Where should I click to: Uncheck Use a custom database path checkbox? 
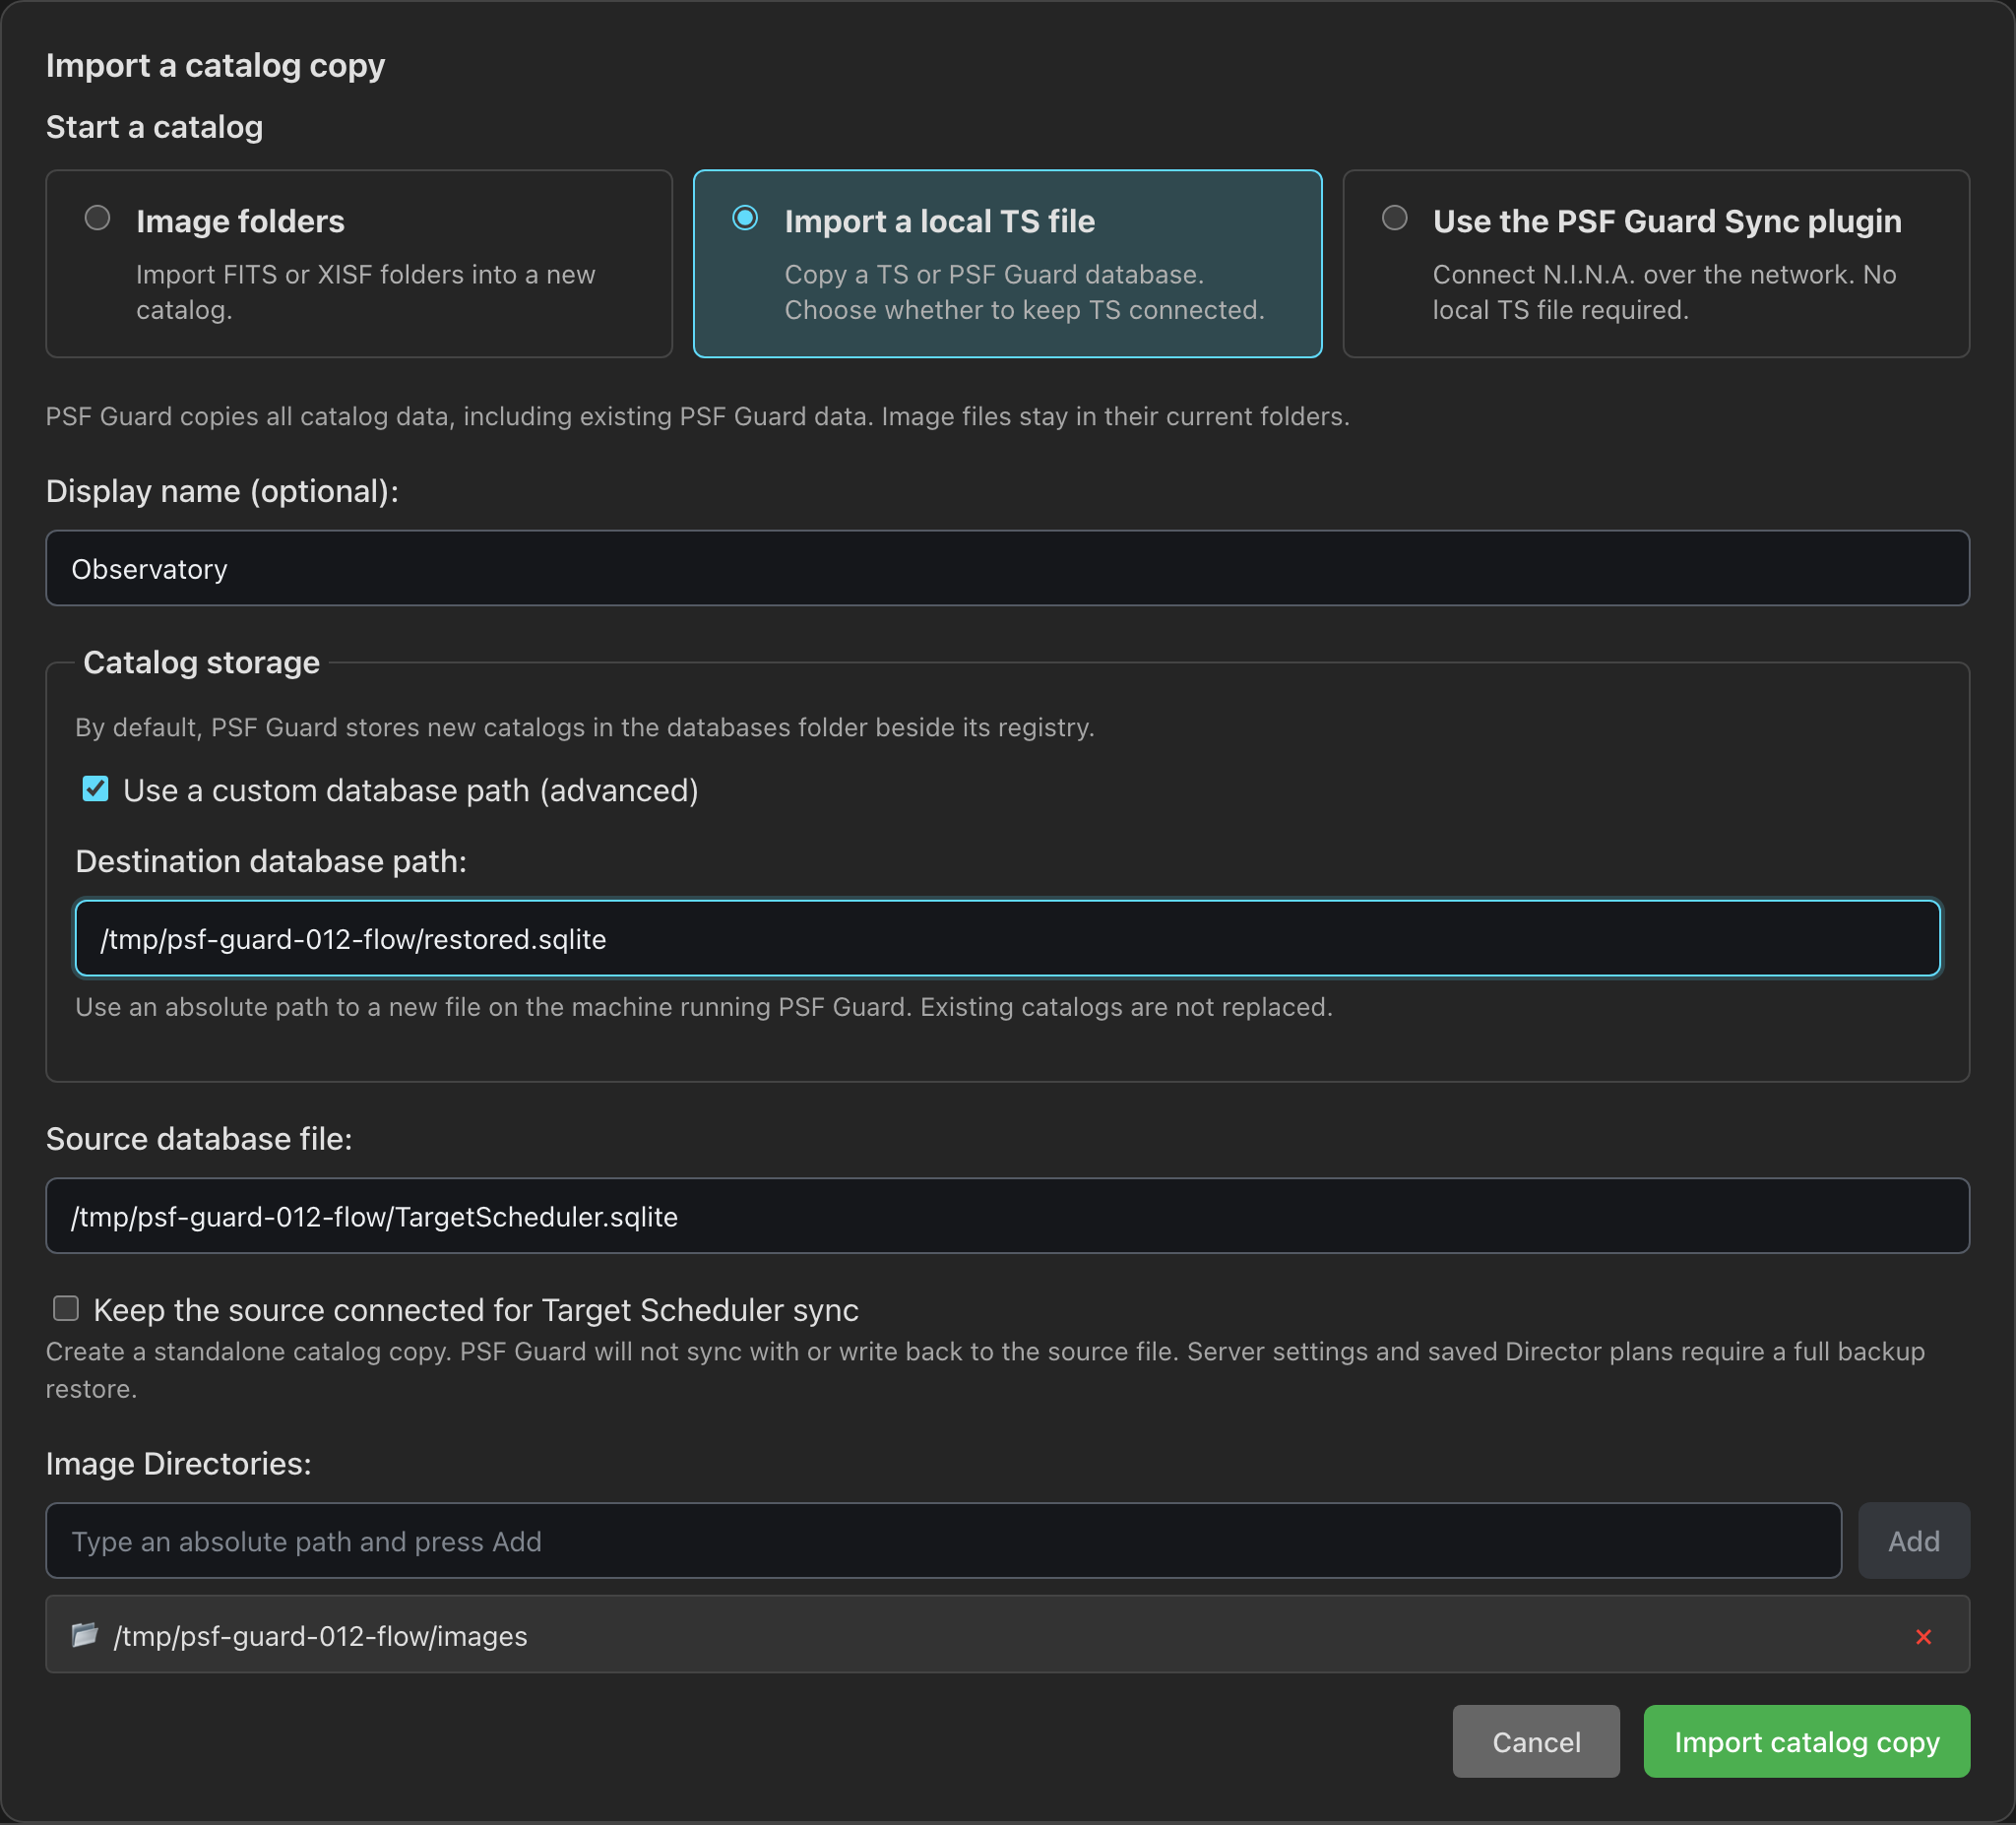pos(95,789)
